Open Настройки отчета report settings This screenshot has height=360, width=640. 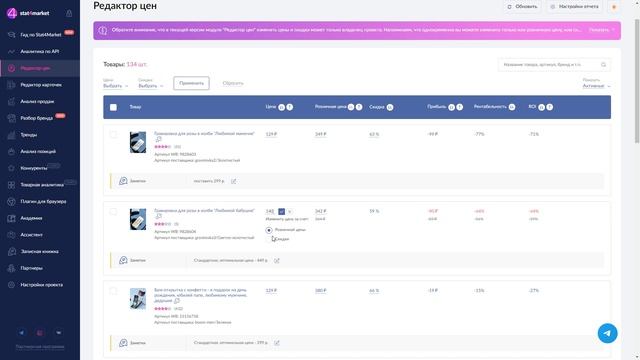[574, 7]
